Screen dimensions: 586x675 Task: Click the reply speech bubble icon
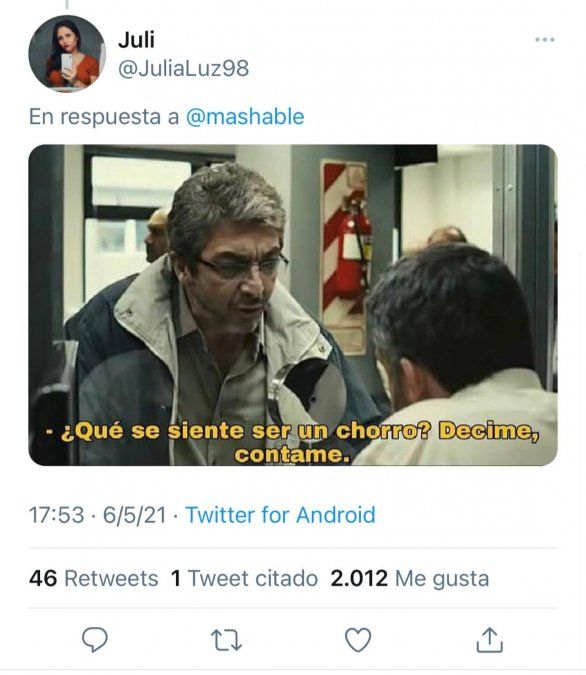(x=95, y=640)
